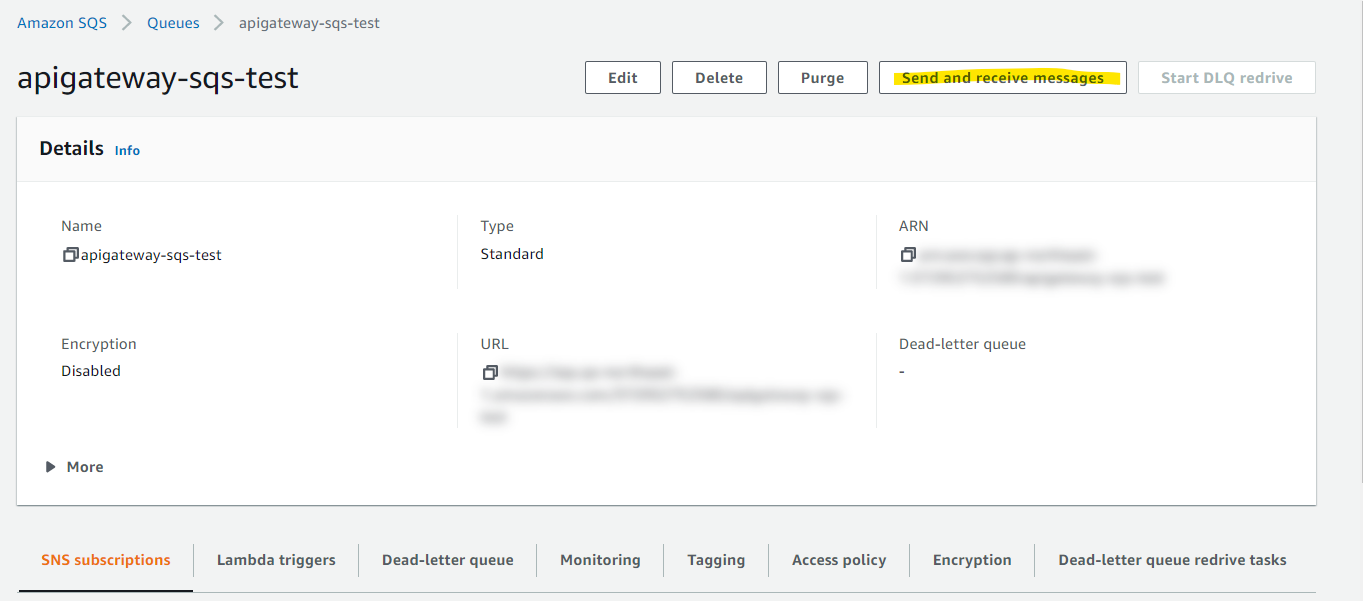Go back to the Queues list
This screenshot has height=601, width=1363.
(x=173, y=22)
